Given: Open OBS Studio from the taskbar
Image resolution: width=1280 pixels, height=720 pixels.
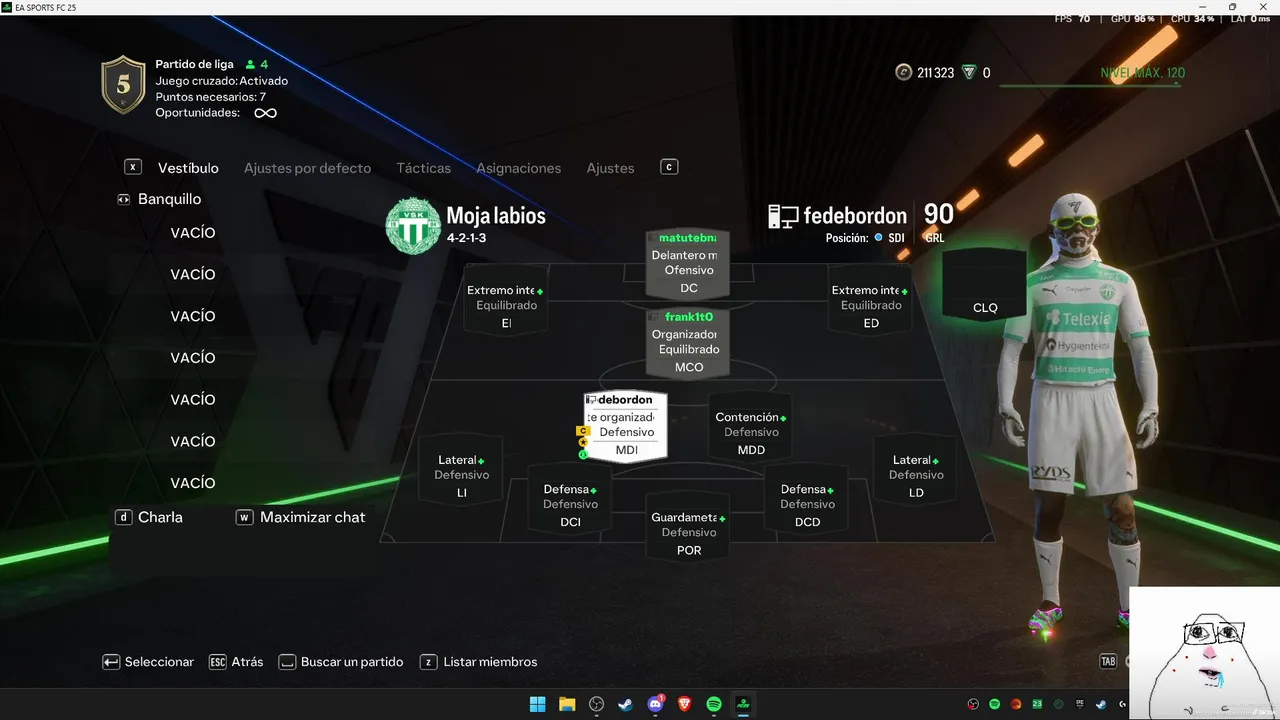Looking at the screenshot, I should tap(597, 704).
